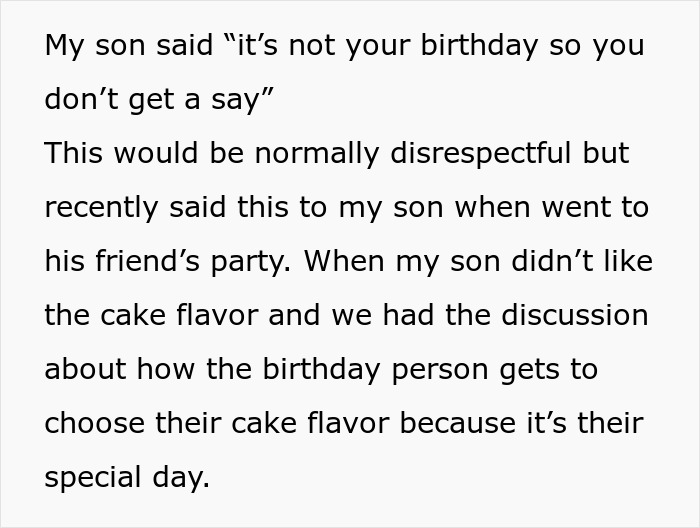Click the word 'would'
700x528 pixels.
153,154
